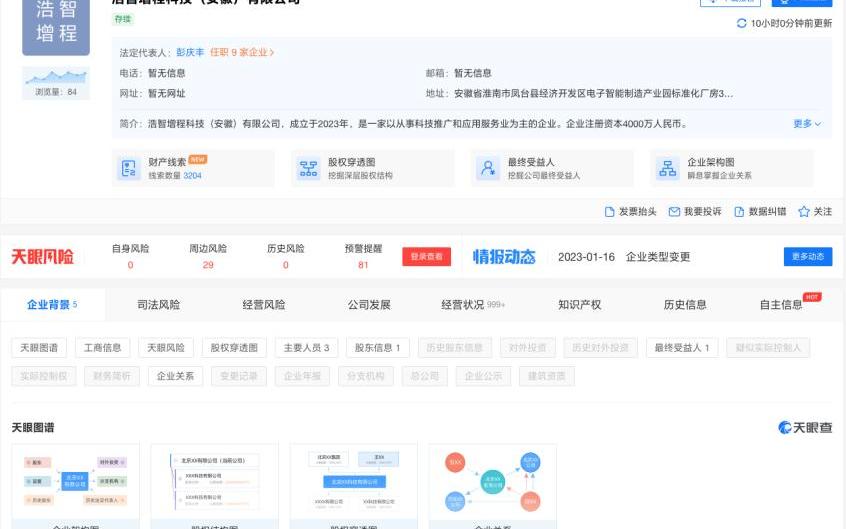
Task: Click the 预警提醒 count 81
Action: [x=363, y=265]
